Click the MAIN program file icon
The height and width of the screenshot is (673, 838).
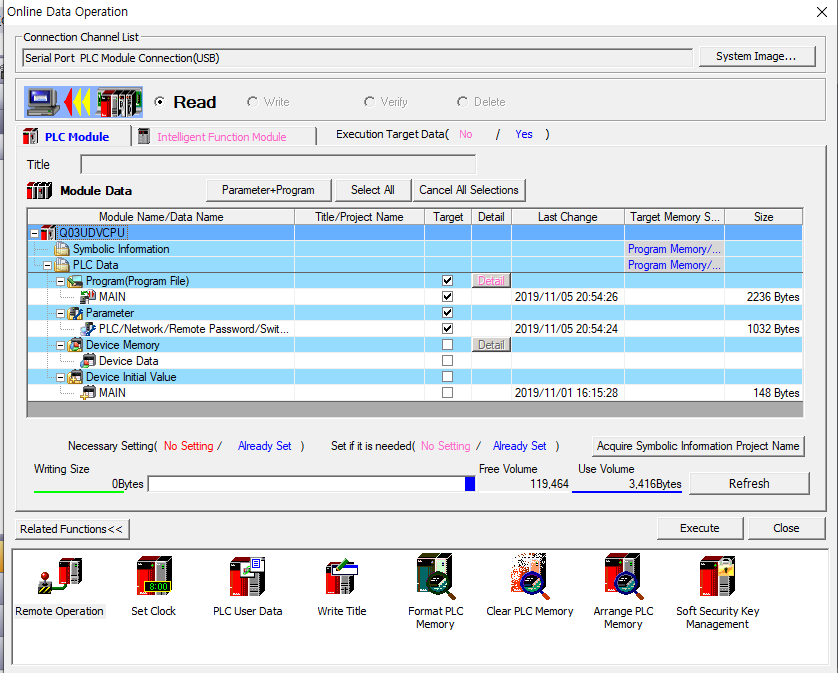(x=88, y=297)
